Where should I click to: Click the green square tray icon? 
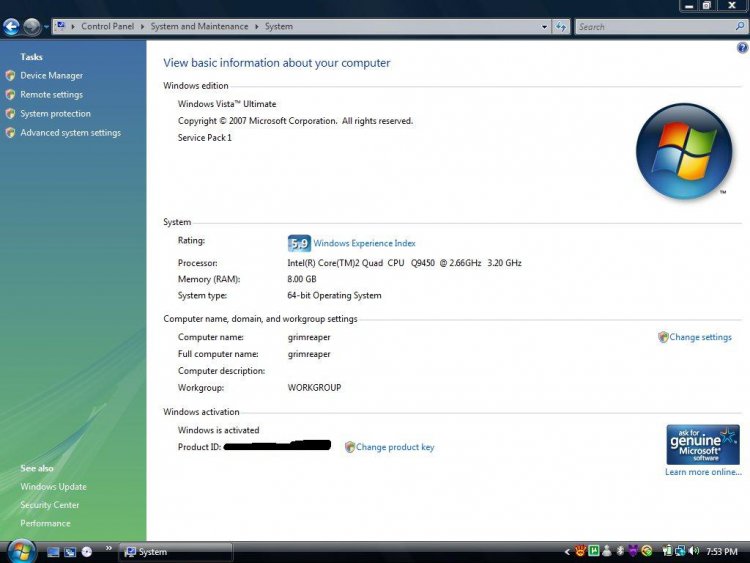(594, 551)
